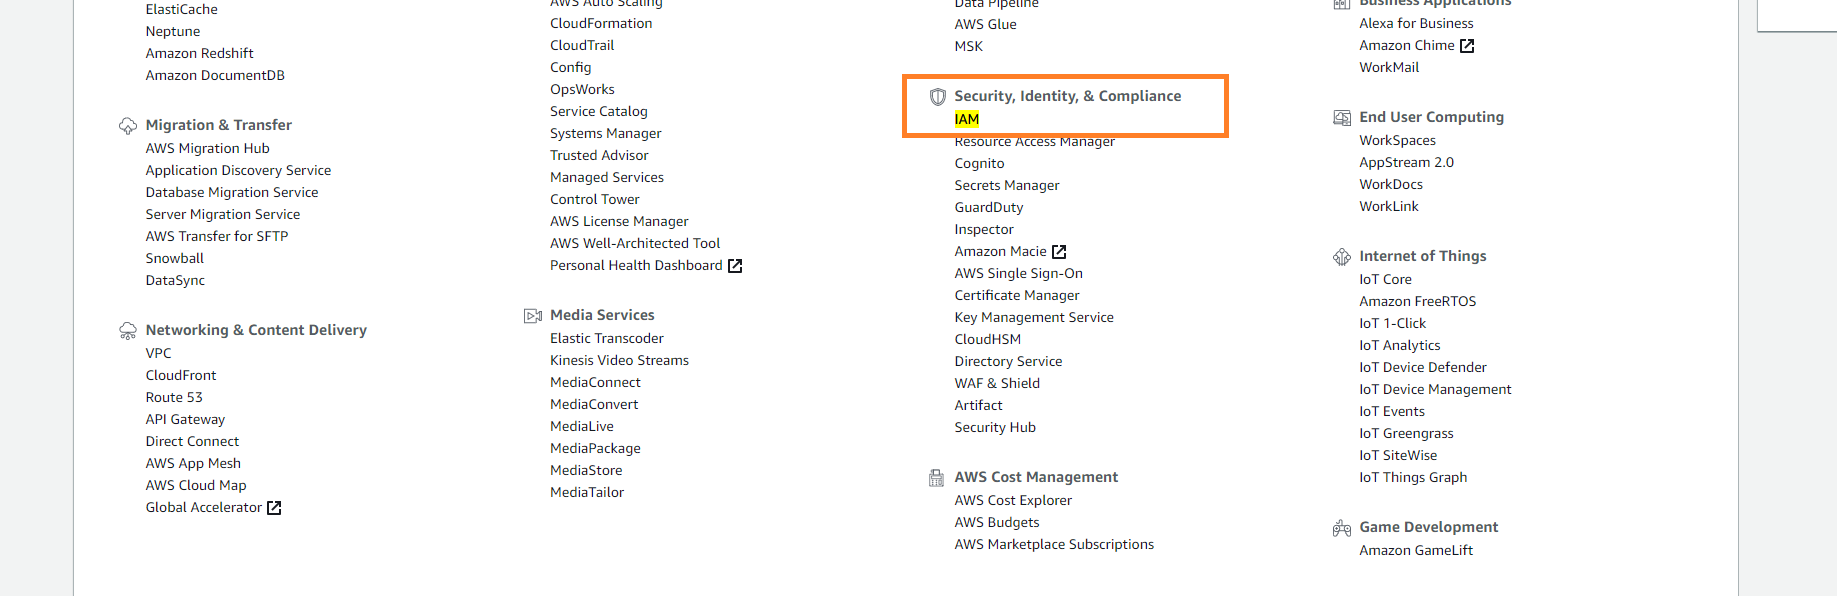Select Secrets Manager from the security list
This screenshot has width=1837, height=596.
click(1006, 185)
